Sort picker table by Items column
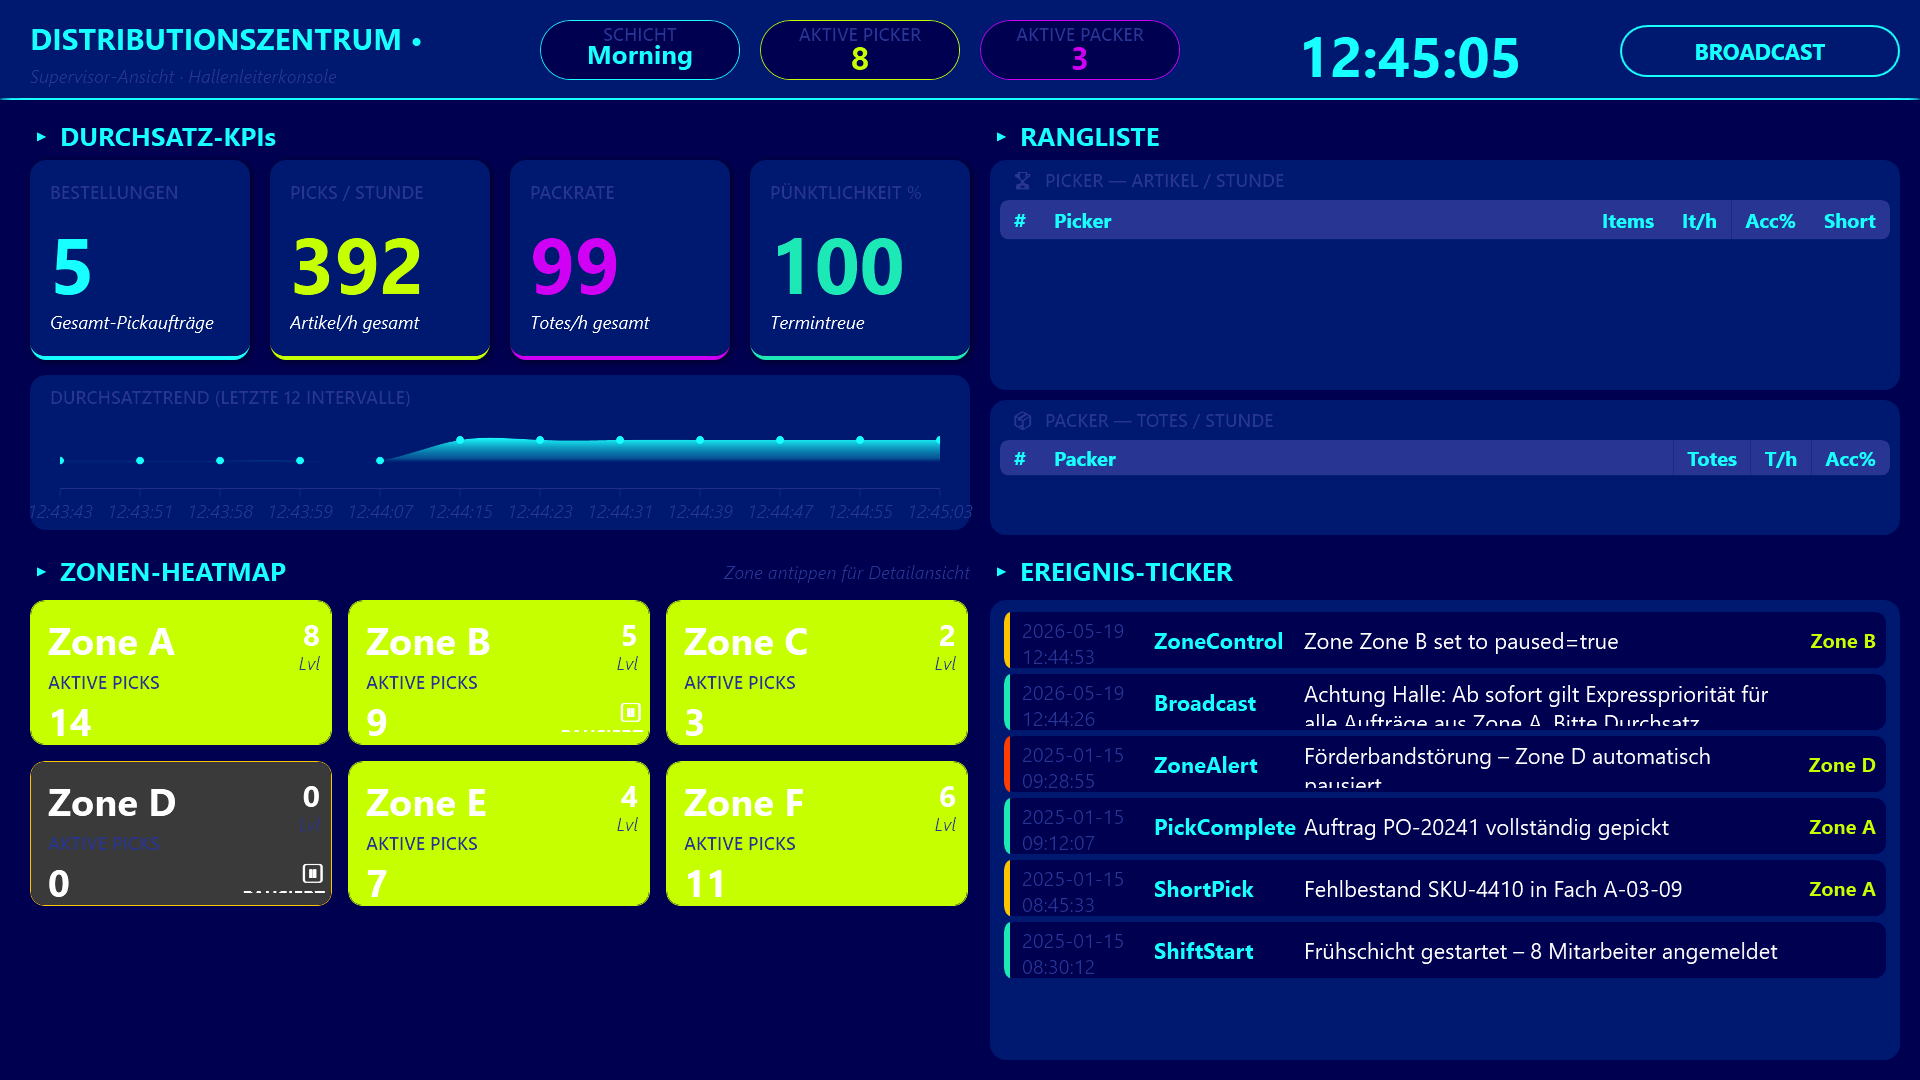1920x1080 pixels. pos(1627,221)
